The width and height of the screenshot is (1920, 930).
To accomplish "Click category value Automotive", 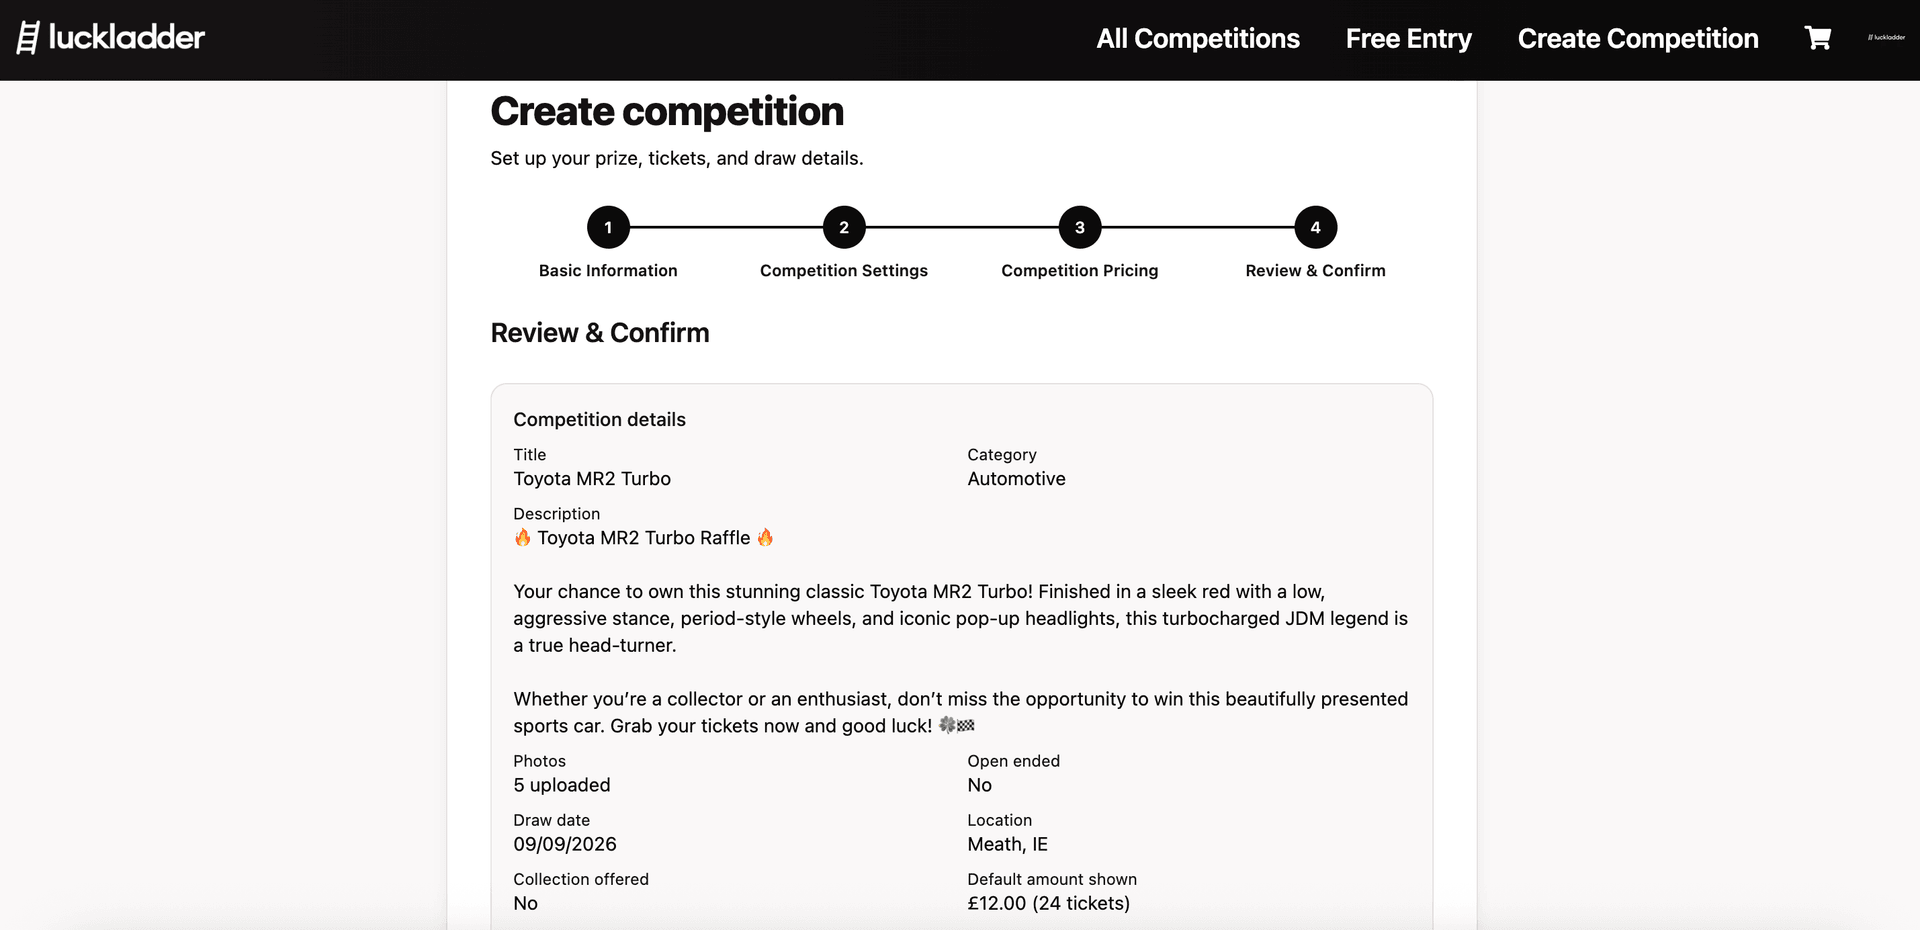I will (x=1016, y=479).
